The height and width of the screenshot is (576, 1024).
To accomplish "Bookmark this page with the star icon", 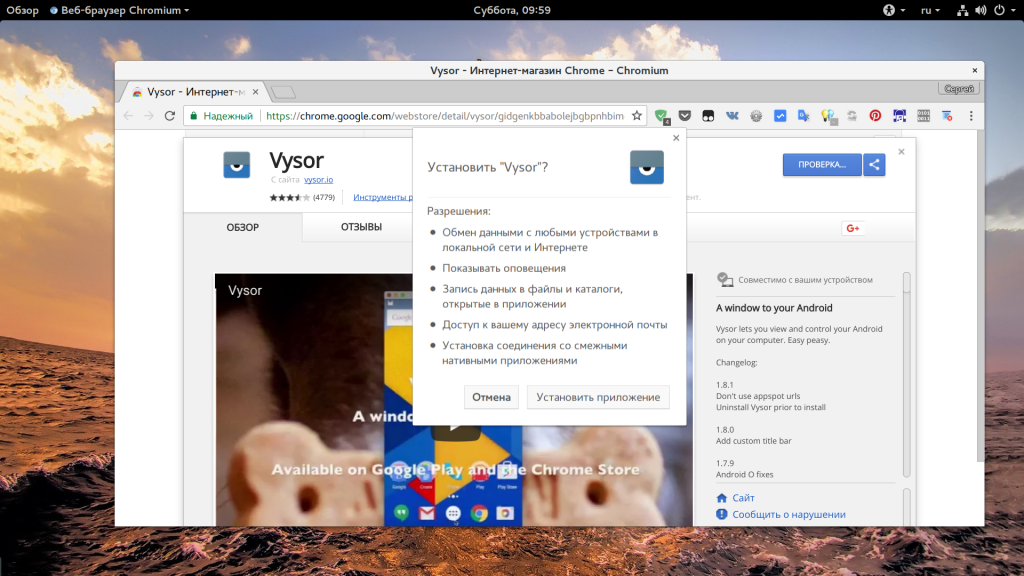I will coord(637,116).
